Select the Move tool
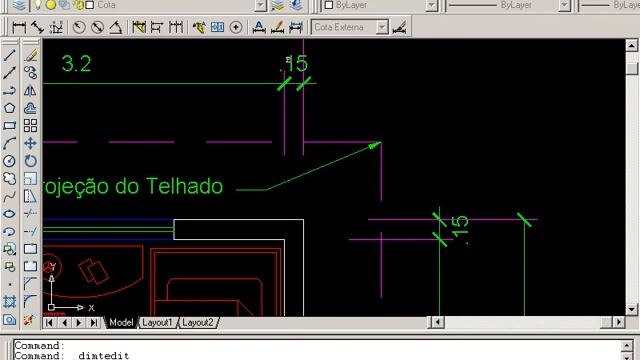This screenshot has height=360, width=640. pyautogui.click(x=30, y=143)
